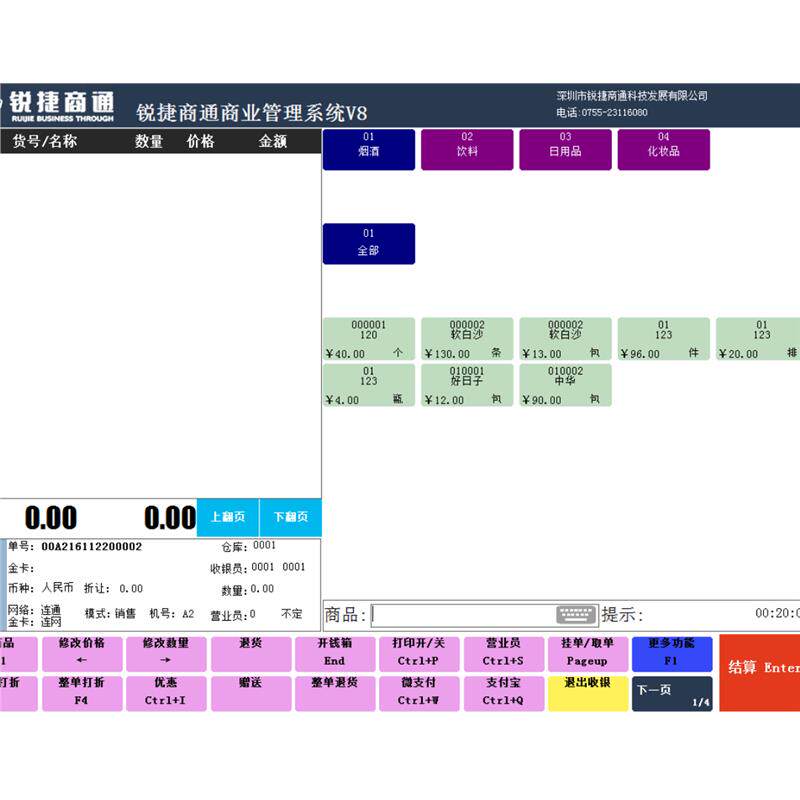Click the 营业员:0 不定 text

click(x=257, y=614)
